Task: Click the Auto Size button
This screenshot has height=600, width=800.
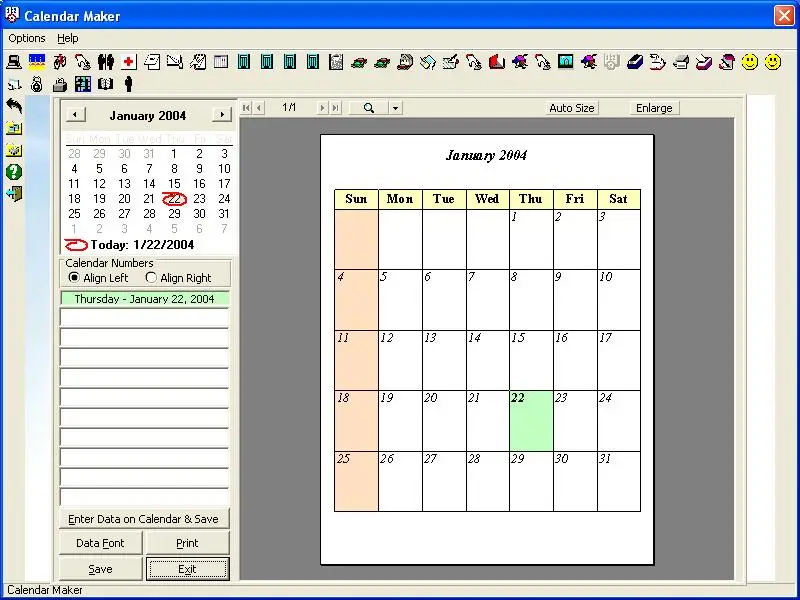Action: pos(571,108)
